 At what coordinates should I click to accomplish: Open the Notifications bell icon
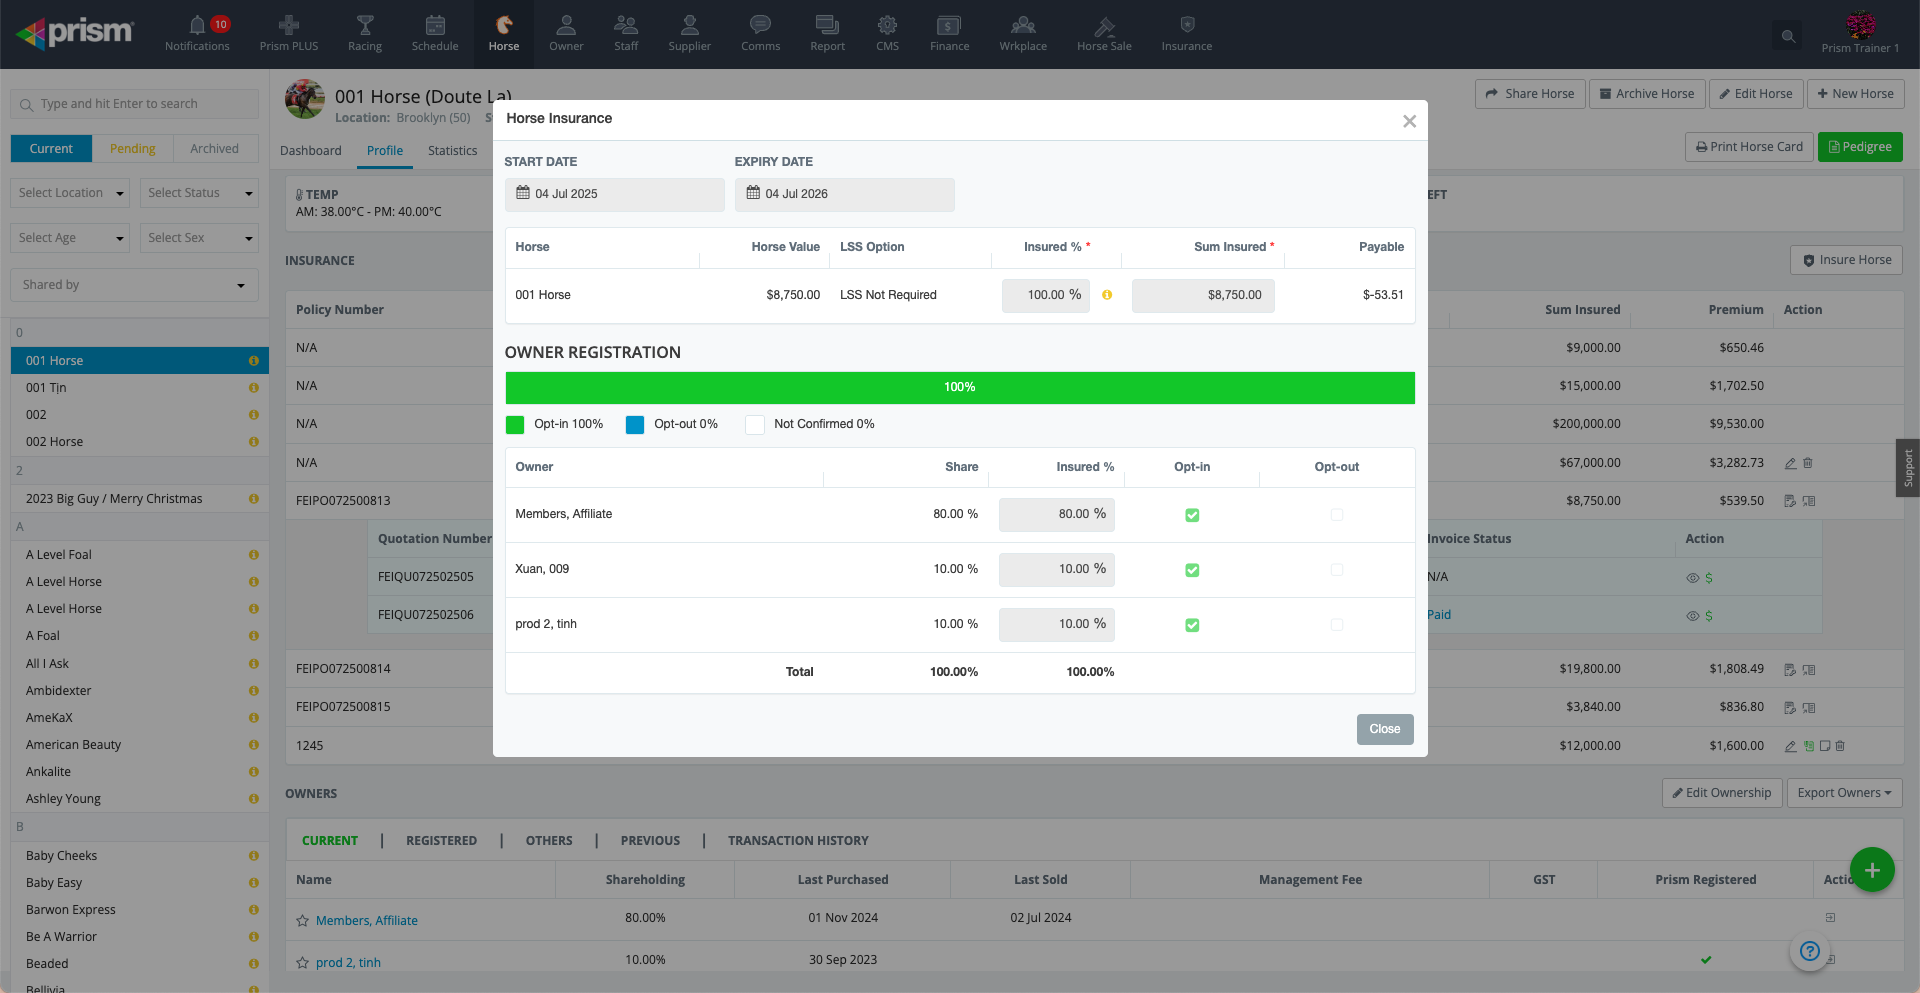point(197,25)
